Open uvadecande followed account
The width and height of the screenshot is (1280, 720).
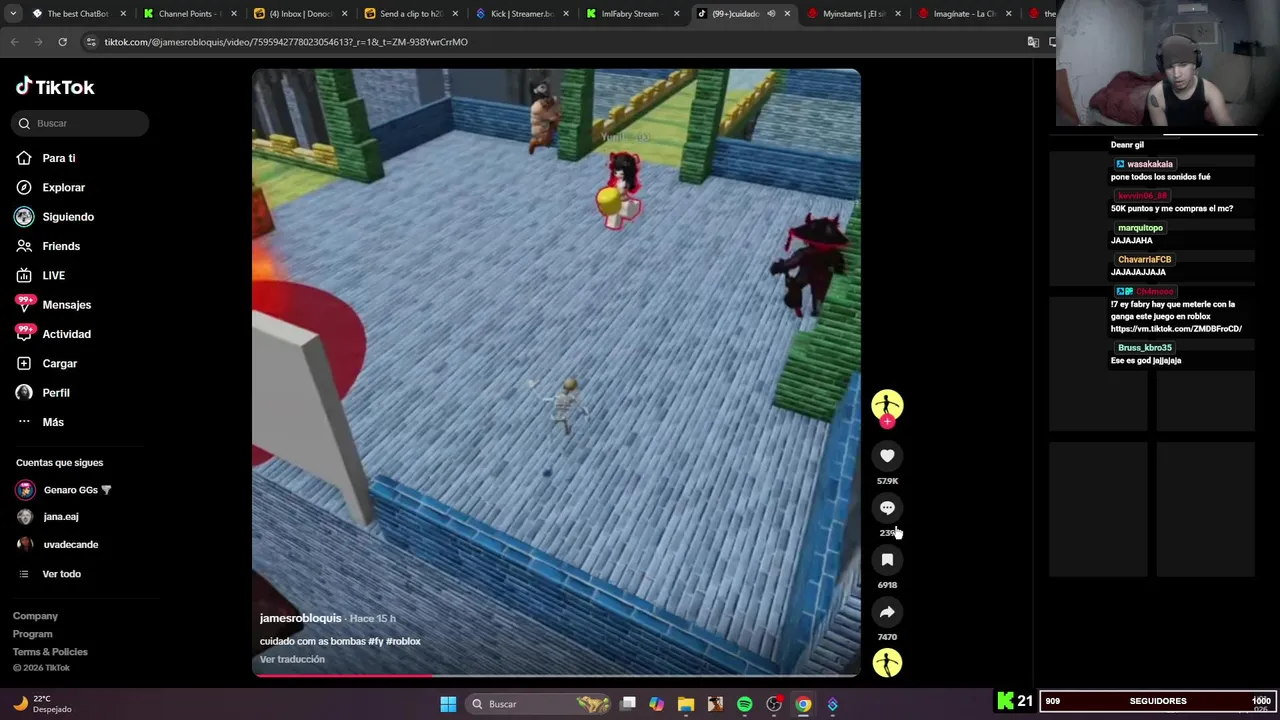point(58,544)
